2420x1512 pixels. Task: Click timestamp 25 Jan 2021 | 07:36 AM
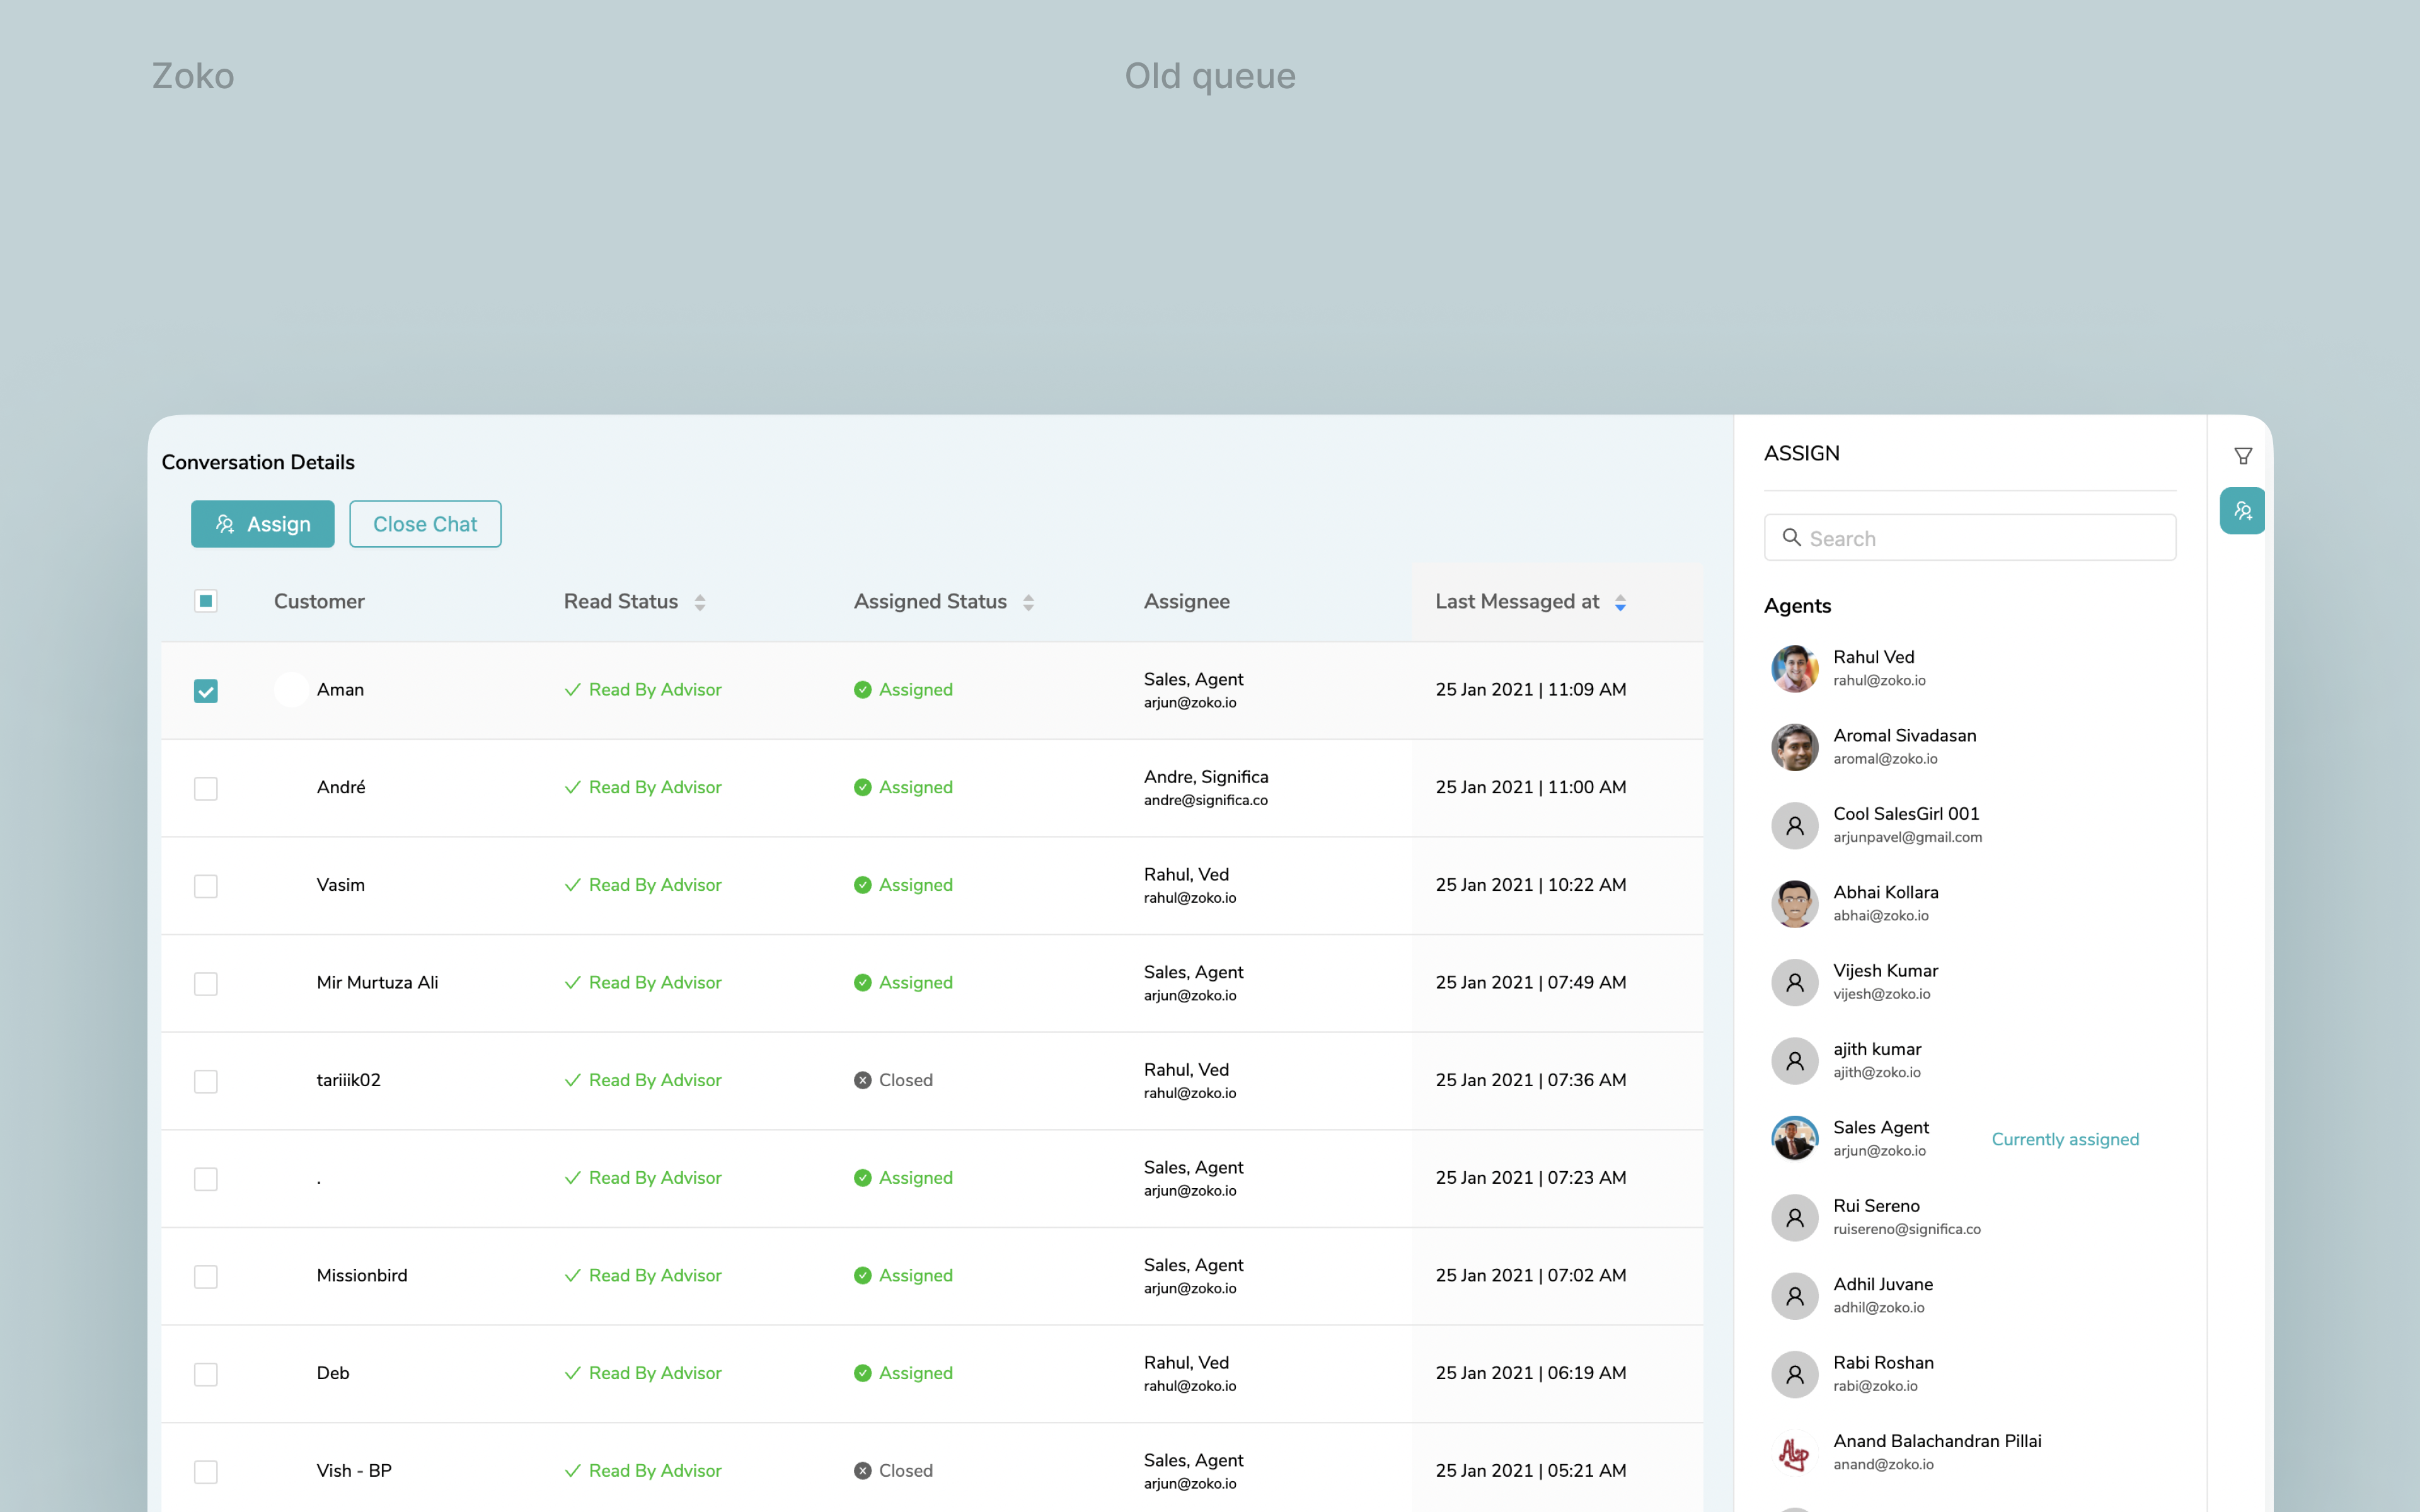point(1530,1080)
